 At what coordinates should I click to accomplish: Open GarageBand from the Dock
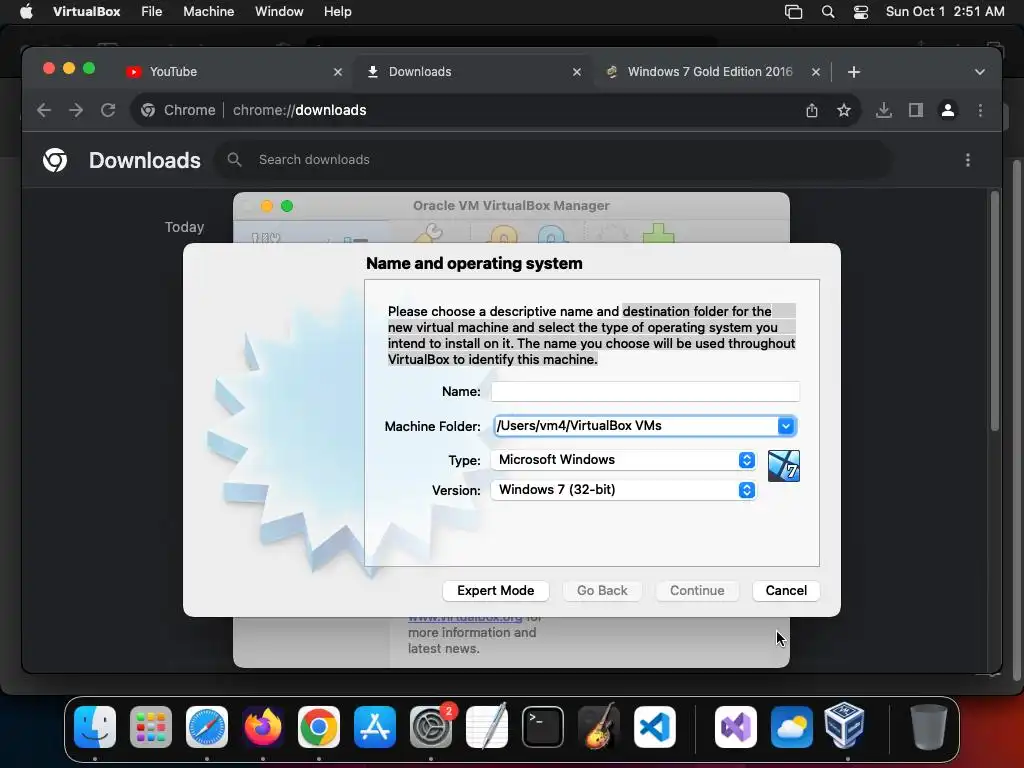click(599, 726)
